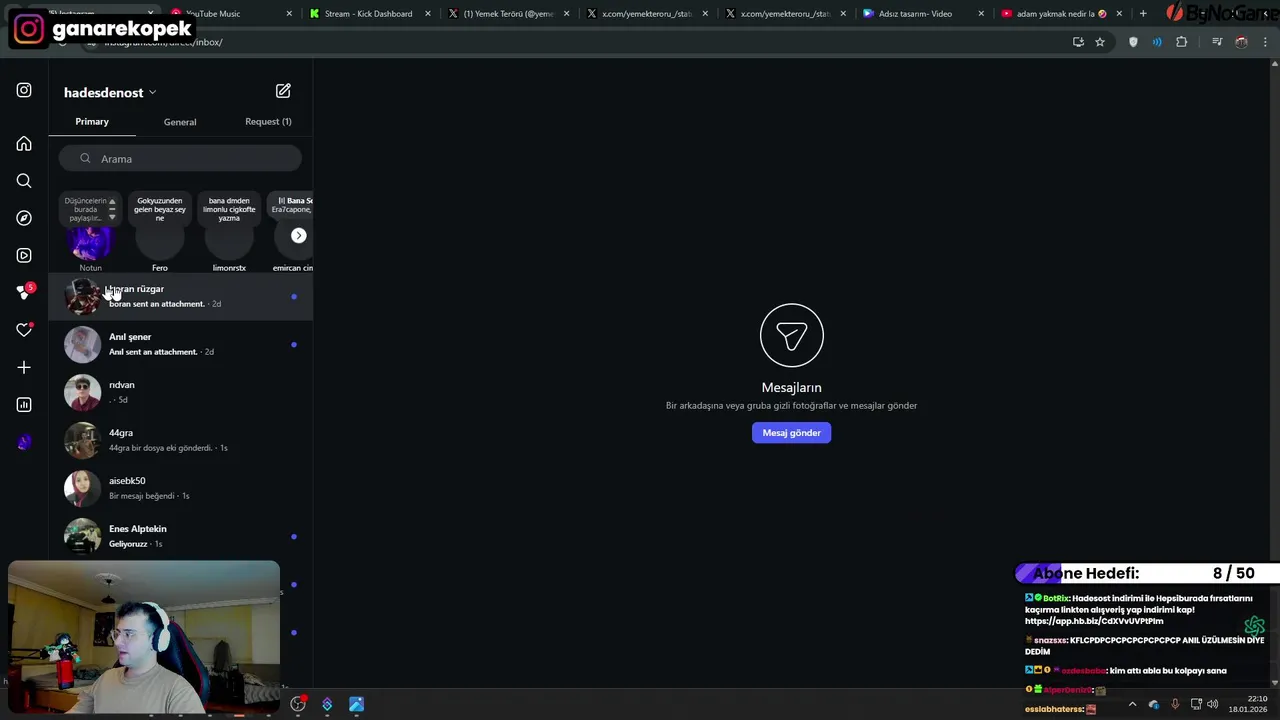Image resolution: width=1280 pixels, height=720 pixels.
Task: Click the Arama search field
Action: 180,159
